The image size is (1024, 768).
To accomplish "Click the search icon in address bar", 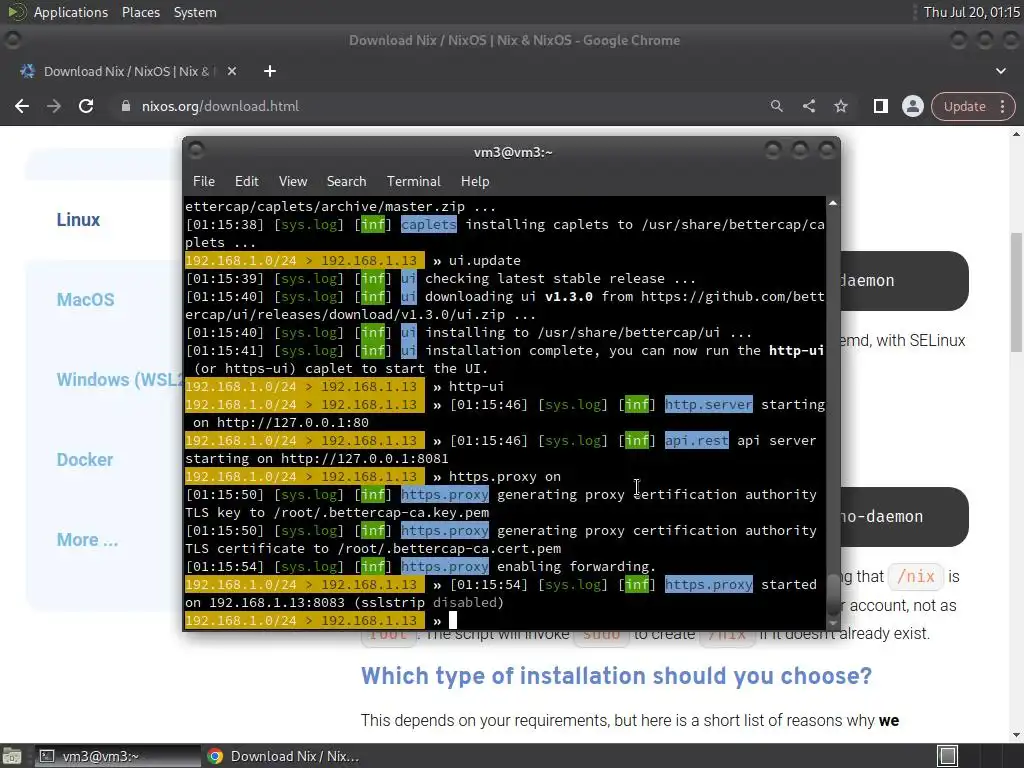I will tap(776, 106).
